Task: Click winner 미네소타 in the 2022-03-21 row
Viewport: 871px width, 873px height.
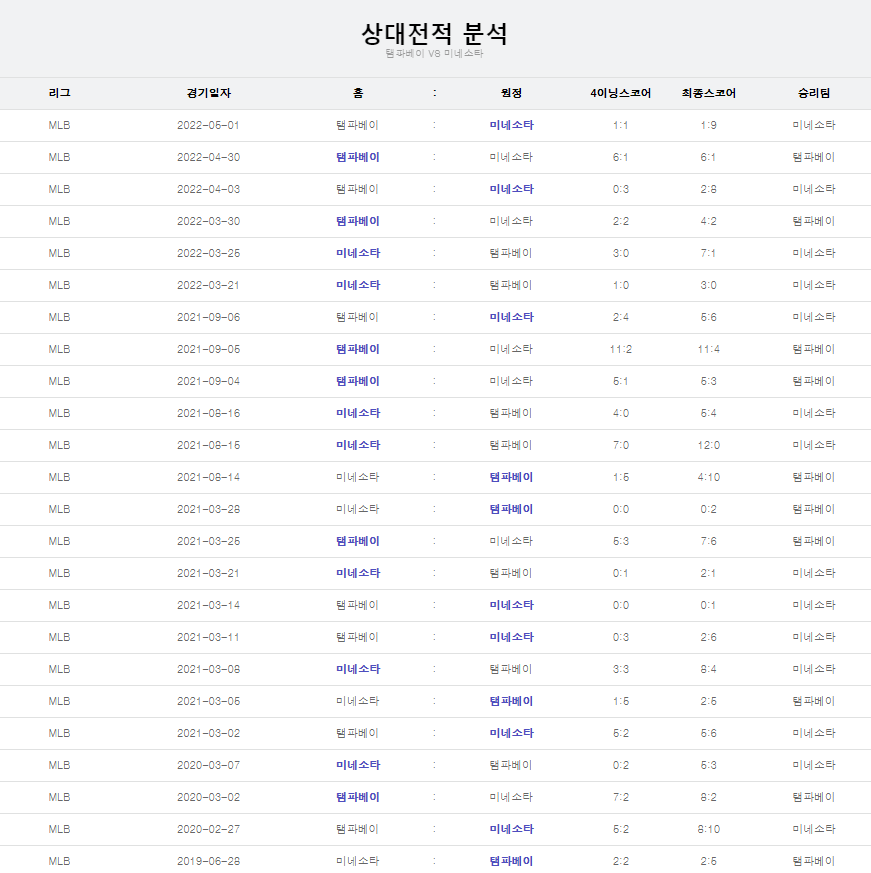Action: point(814,286)
